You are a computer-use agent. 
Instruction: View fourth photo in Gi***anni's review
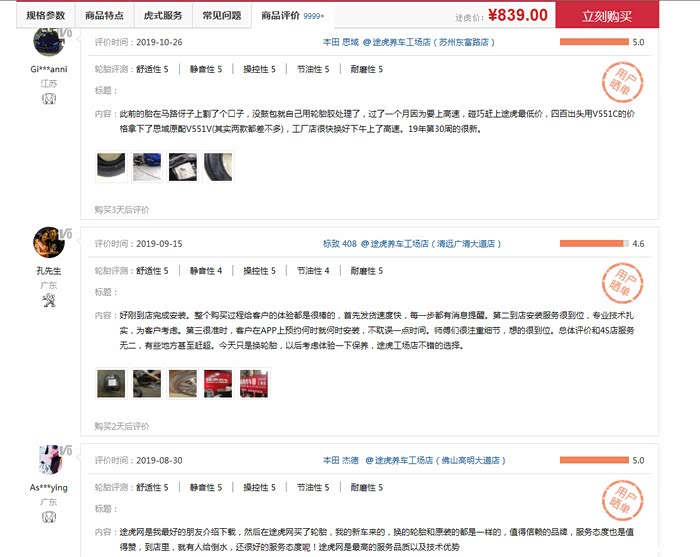(x=218, y=167)
